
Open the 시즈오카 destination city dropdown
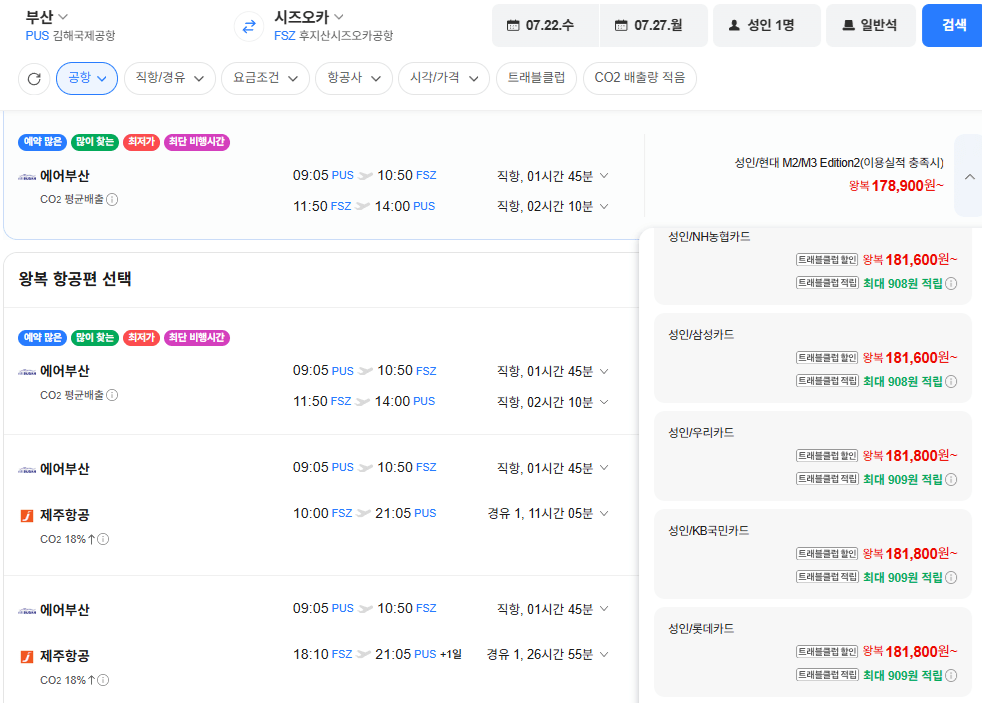coord(309,17)
